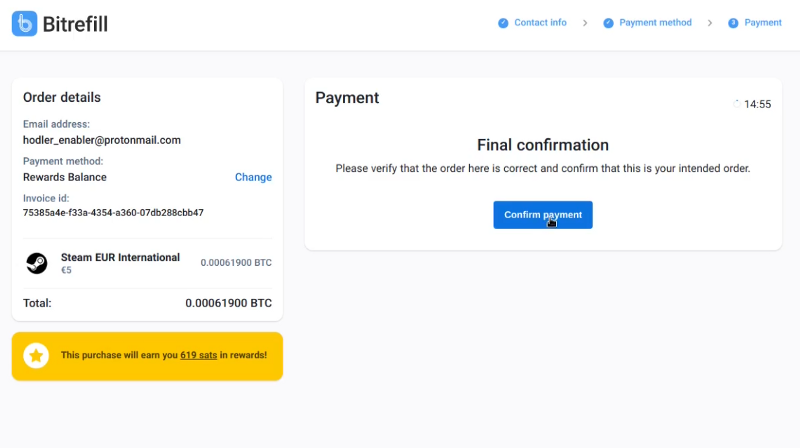800x448 pixels.
Task: Click the yellow rewards banner
Action: (x=147, y=356)
